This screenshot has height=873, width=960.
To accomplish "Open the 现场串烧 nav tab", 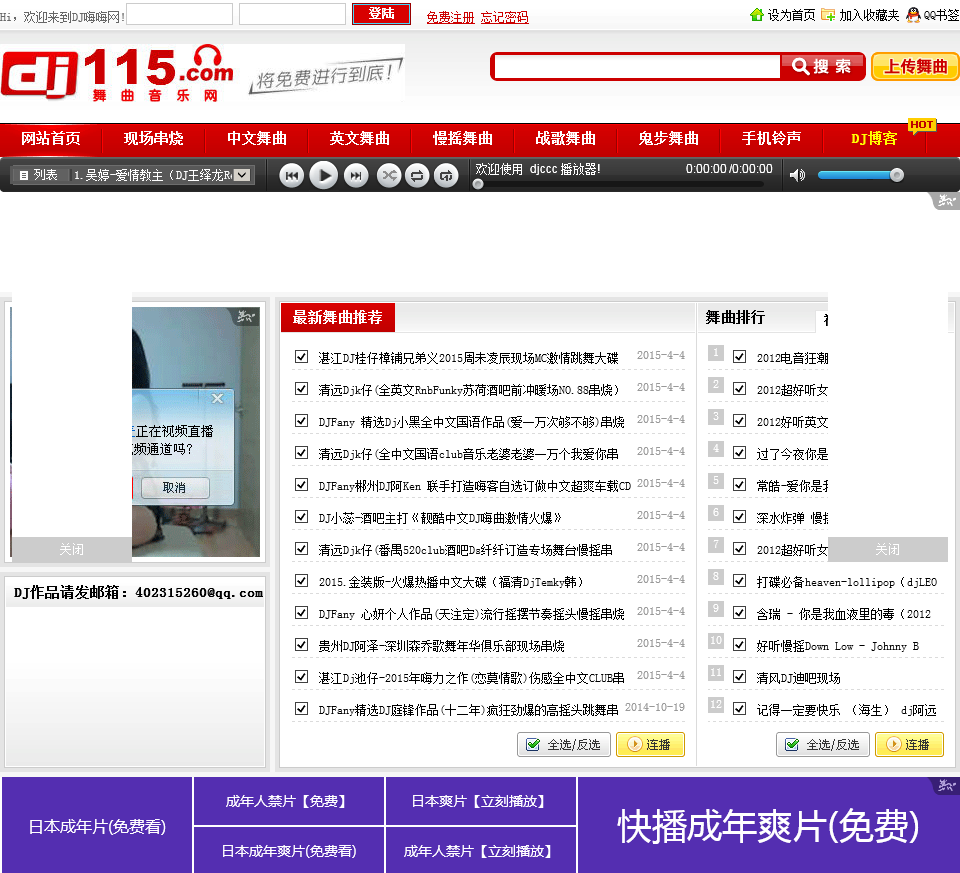I will click(154, 139).
